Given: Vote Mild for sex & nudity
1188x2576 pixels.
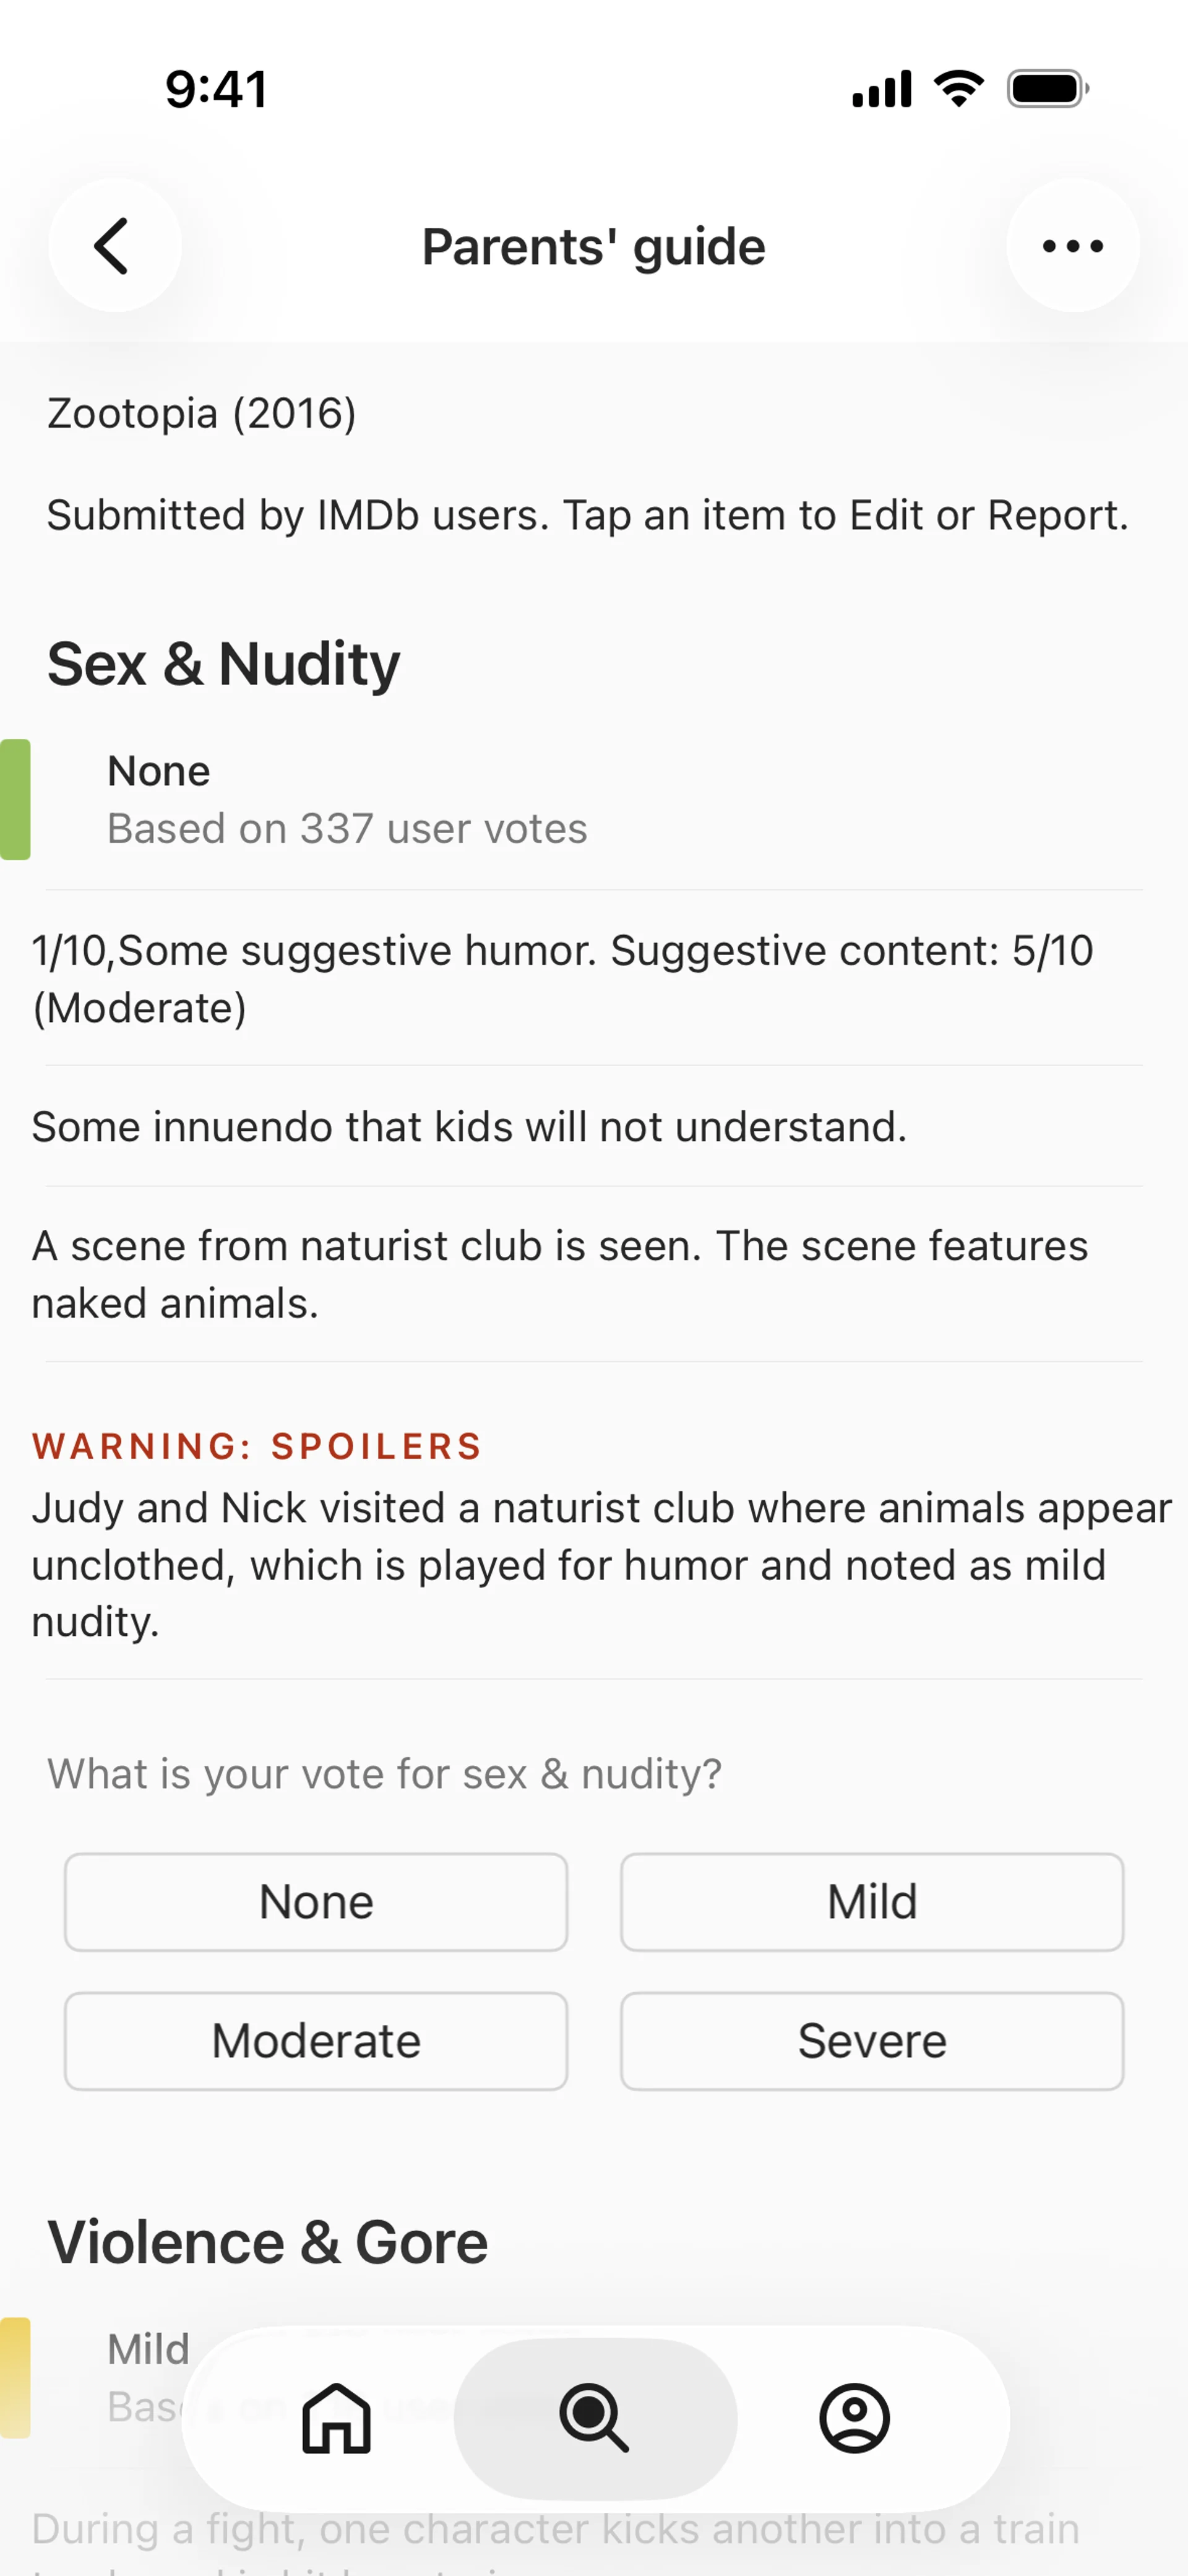Looking at the screenshot, I should pyautogui.click(x=871, y=1902).
